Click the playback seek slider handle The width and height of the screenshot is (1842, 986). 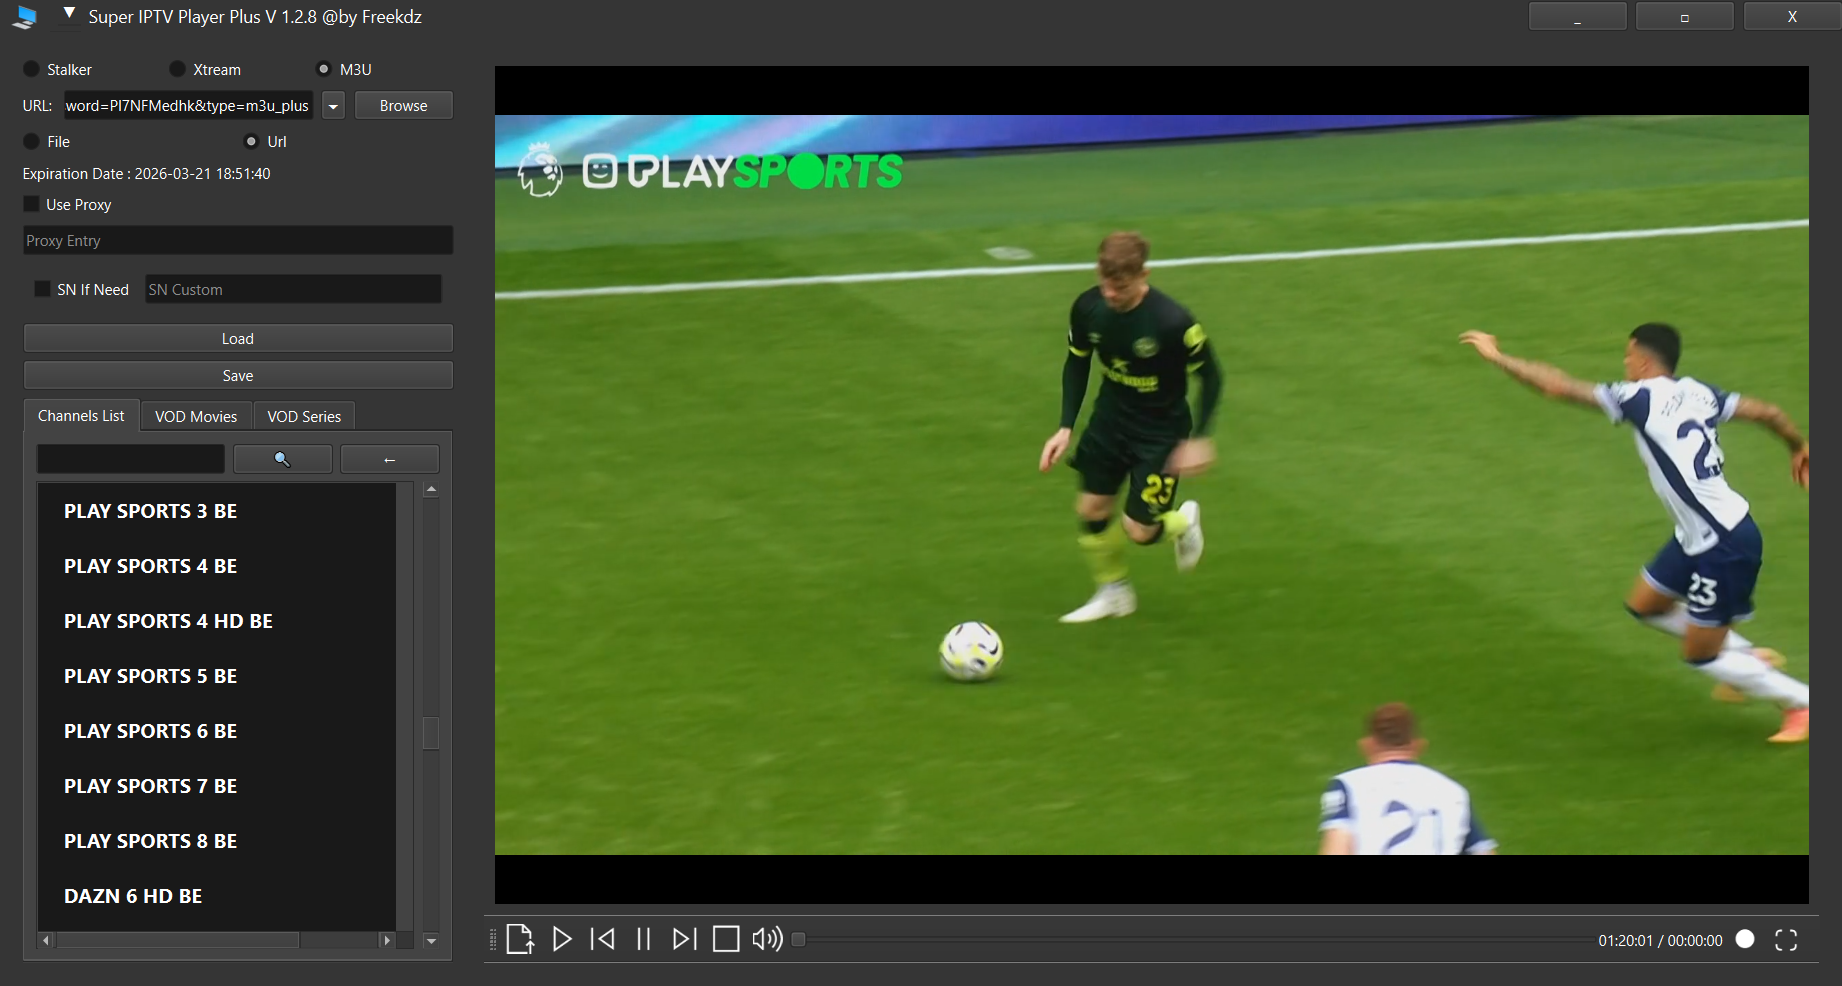point(798,939)
